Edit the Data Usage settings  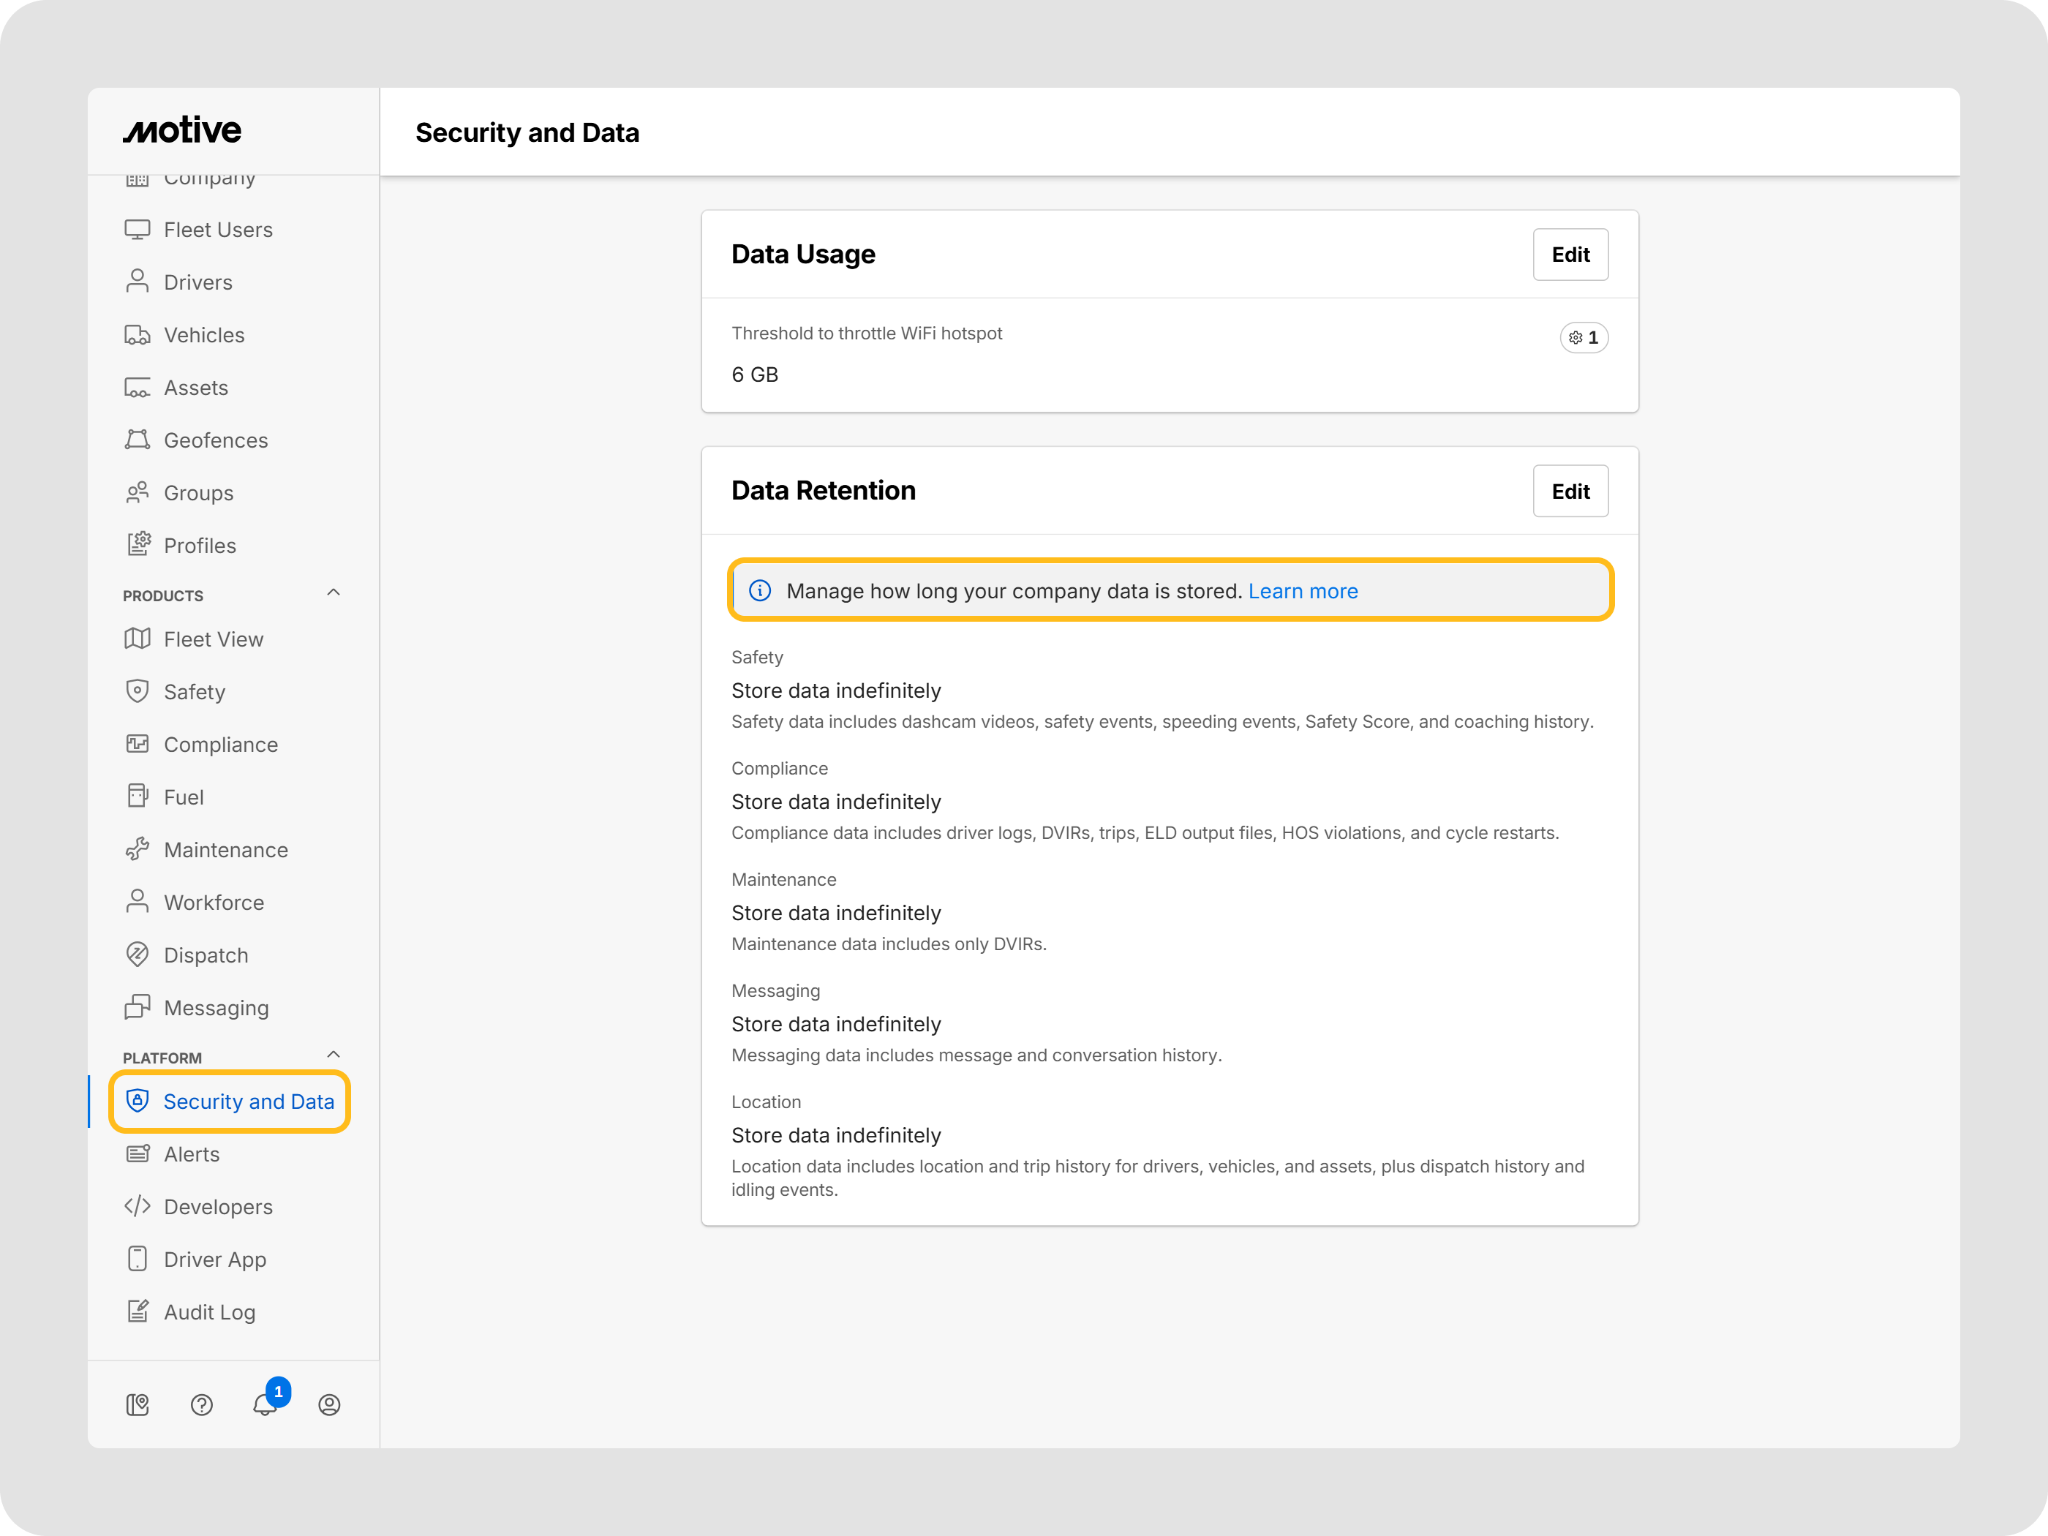tap(1570, 255)
